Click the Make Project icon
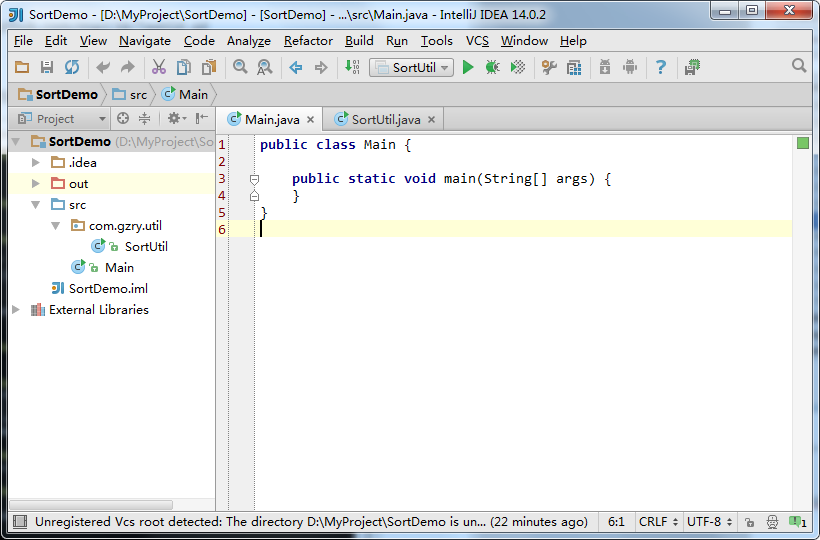The width and height of the screenshot is (820, 540). click(352, 67)
